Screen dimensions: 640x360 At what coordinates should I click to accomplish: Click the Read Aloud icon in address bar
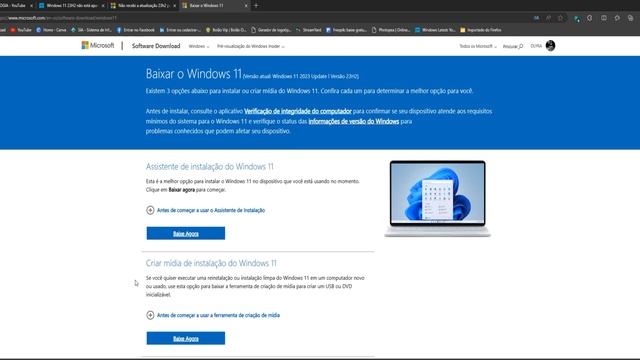point(548,18)
